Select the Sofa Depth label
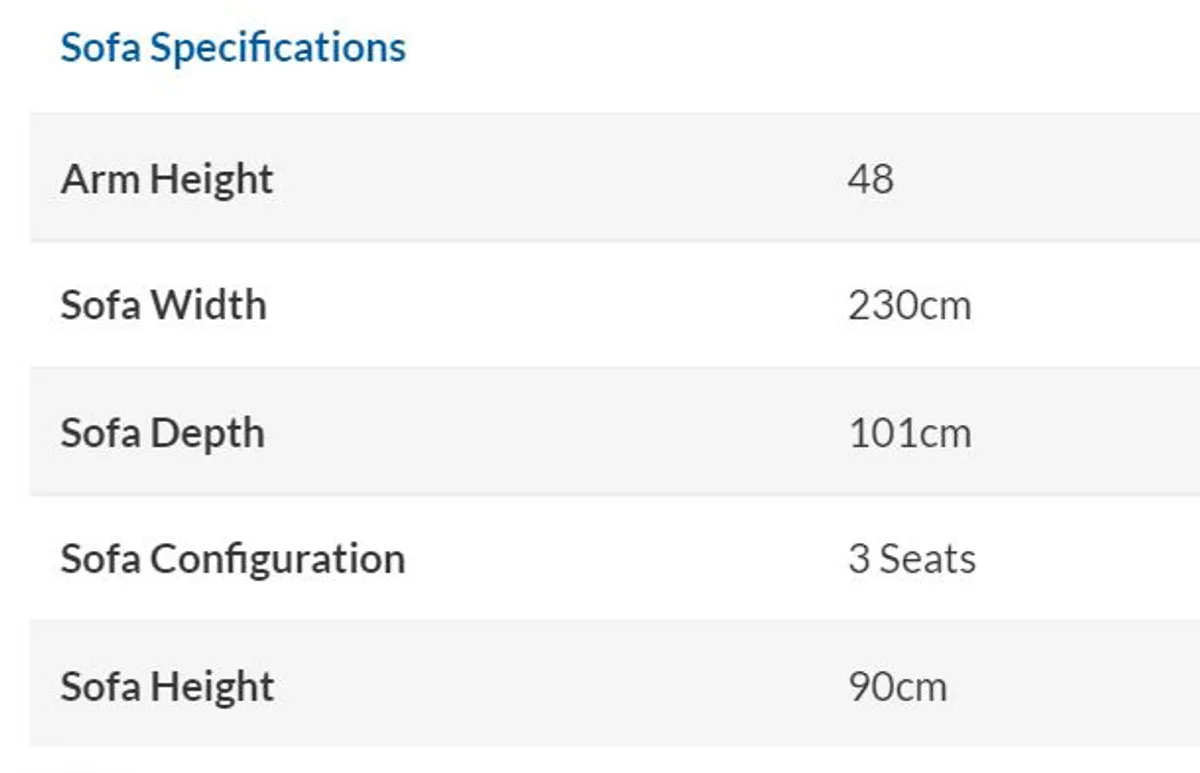Viewport: 1200px width, 773px height. click(162, 434)
